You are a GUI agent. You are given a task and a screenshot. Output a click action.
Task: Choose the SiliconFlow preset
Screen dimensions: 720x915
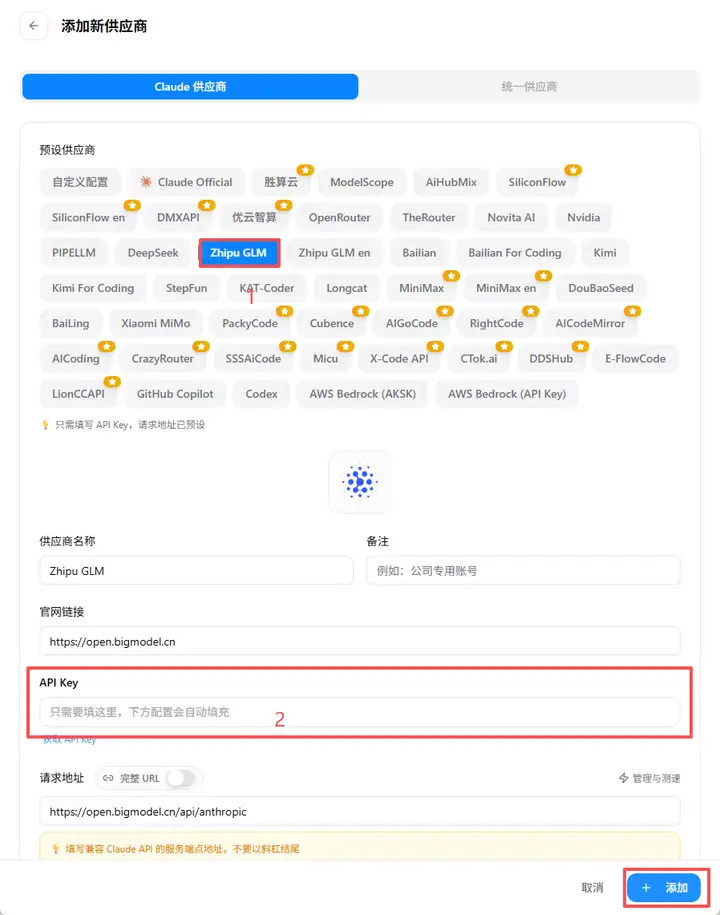tap(537, 182)
